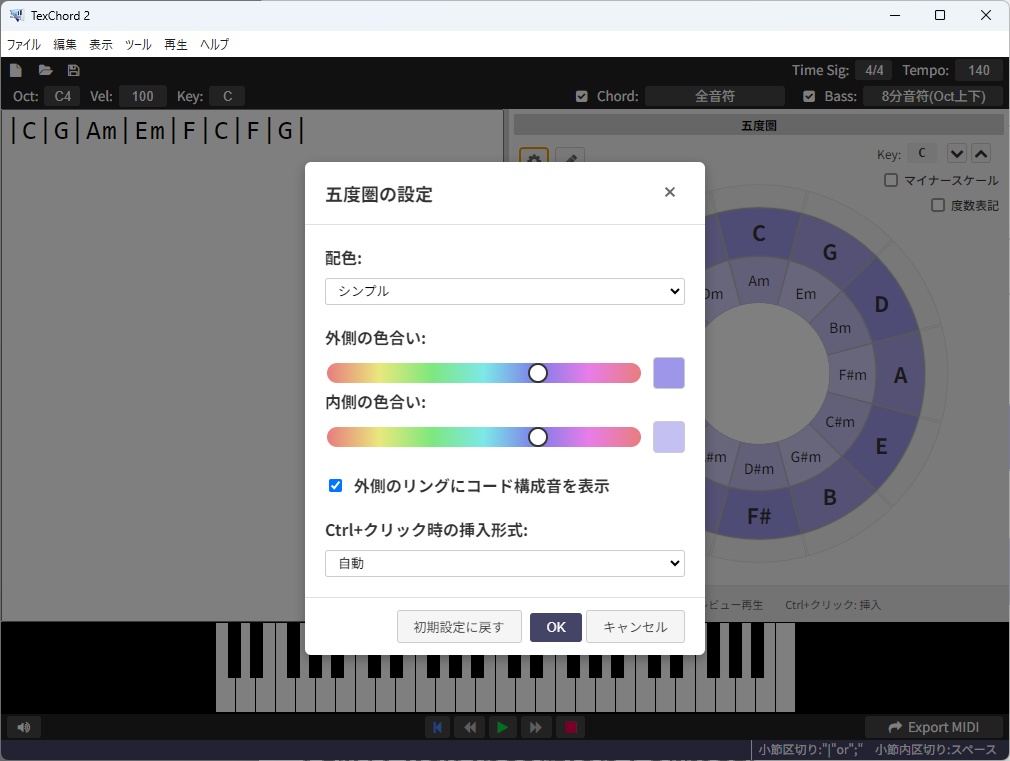Open the 再生 menu
The height and width of the screenshot is (761, 1010).
[x=175, y=44]
